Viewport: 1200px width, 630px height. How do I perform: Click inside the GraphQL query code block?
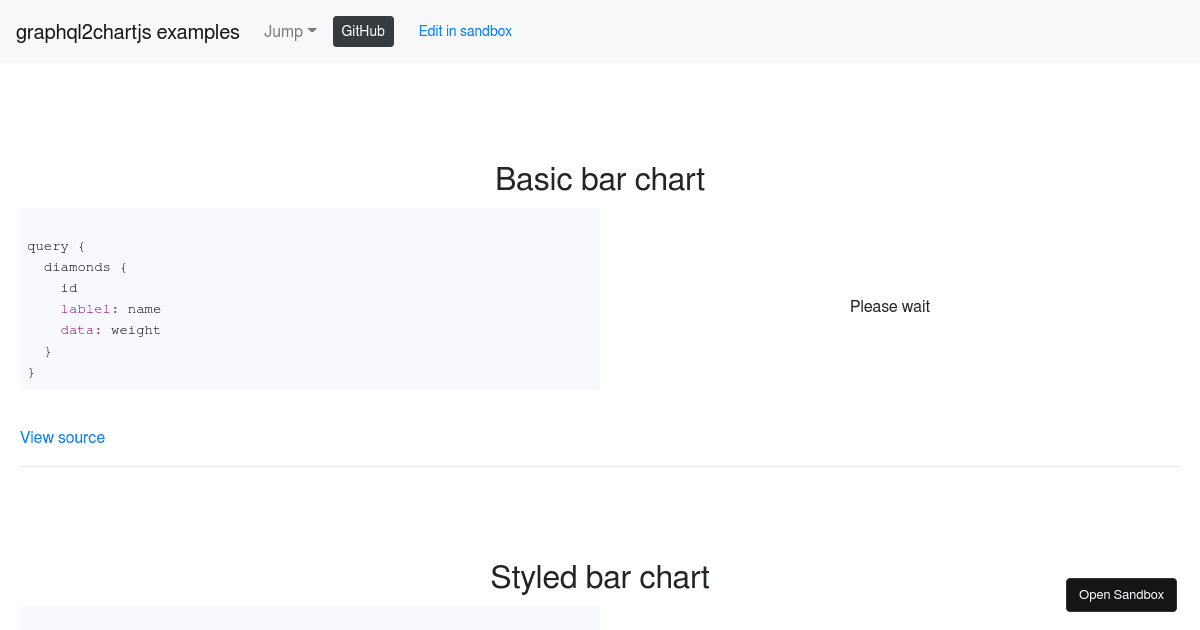(x=310, y=300)
